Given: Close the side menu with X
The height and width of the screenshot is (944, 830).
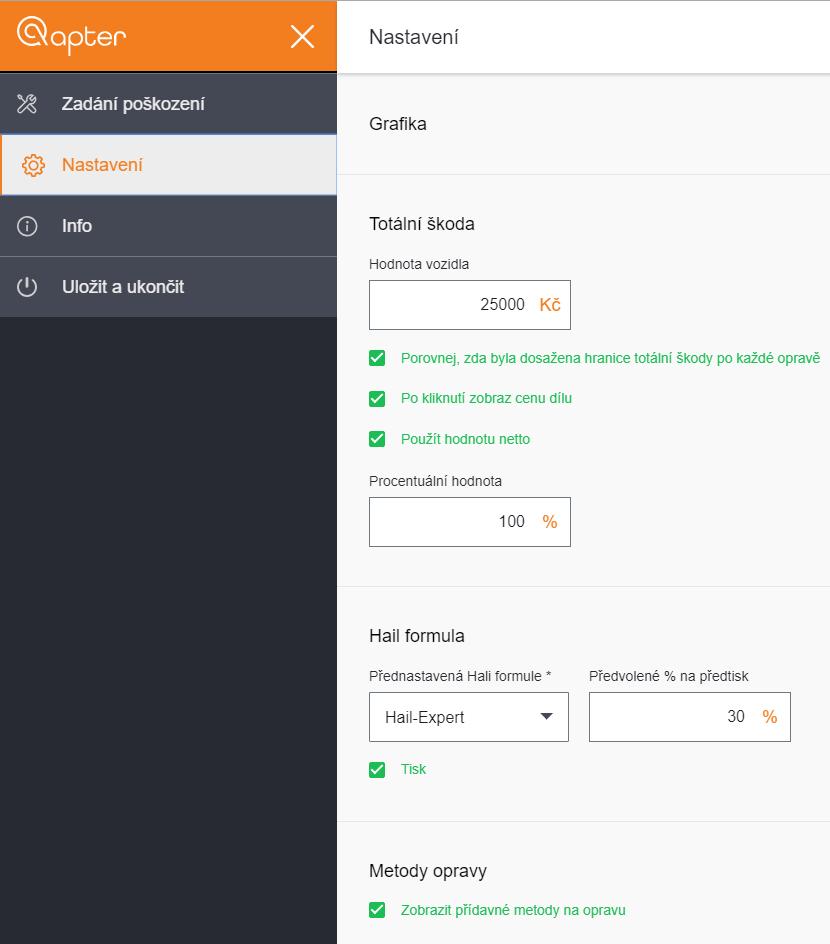Looking at the screenshot, I should [302, 36].
